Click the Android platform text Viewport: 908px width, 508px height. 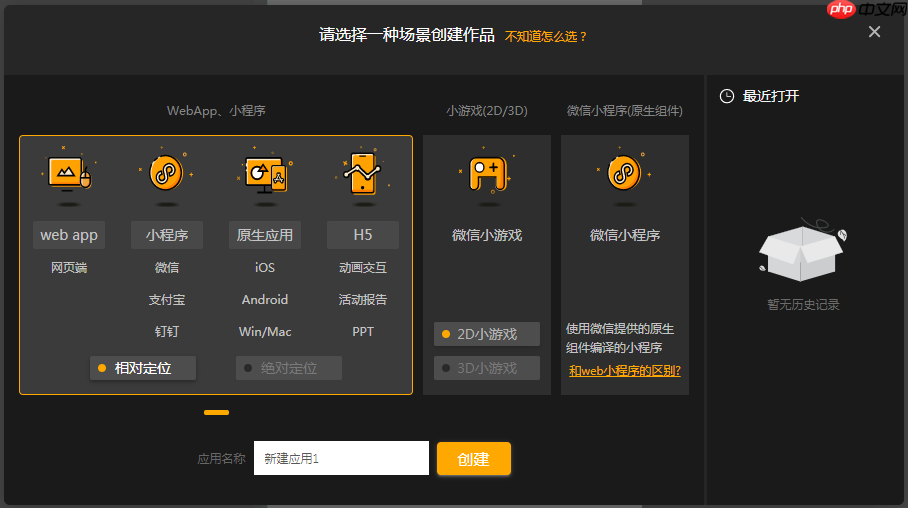265,300
